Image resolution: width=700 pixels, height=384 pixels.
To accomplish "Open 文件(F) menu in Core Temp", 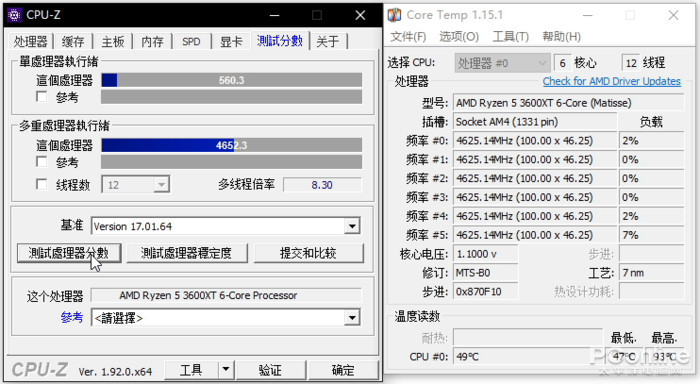I will click(x=408, y=37).
